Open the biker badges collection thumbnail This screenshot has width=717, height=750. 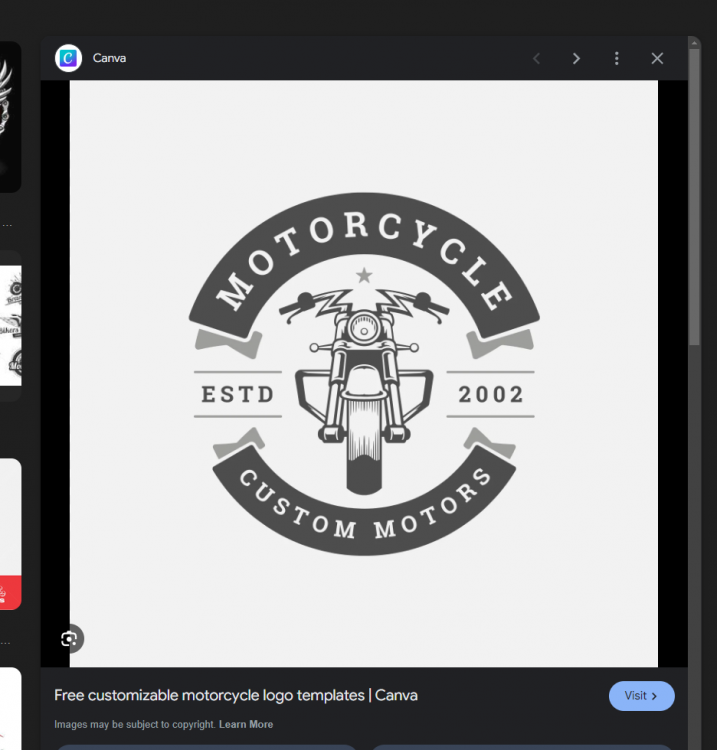click(10, 325)
